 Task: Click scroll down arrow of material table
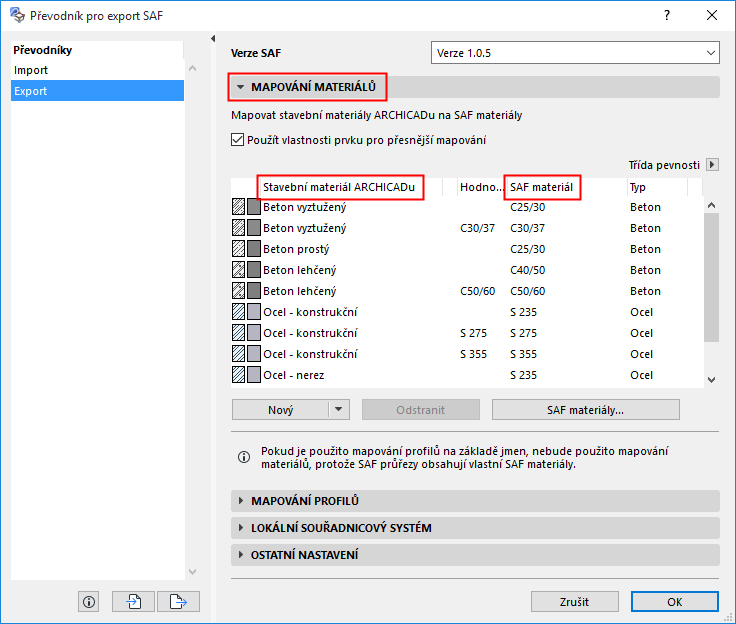tap(712, 380)
